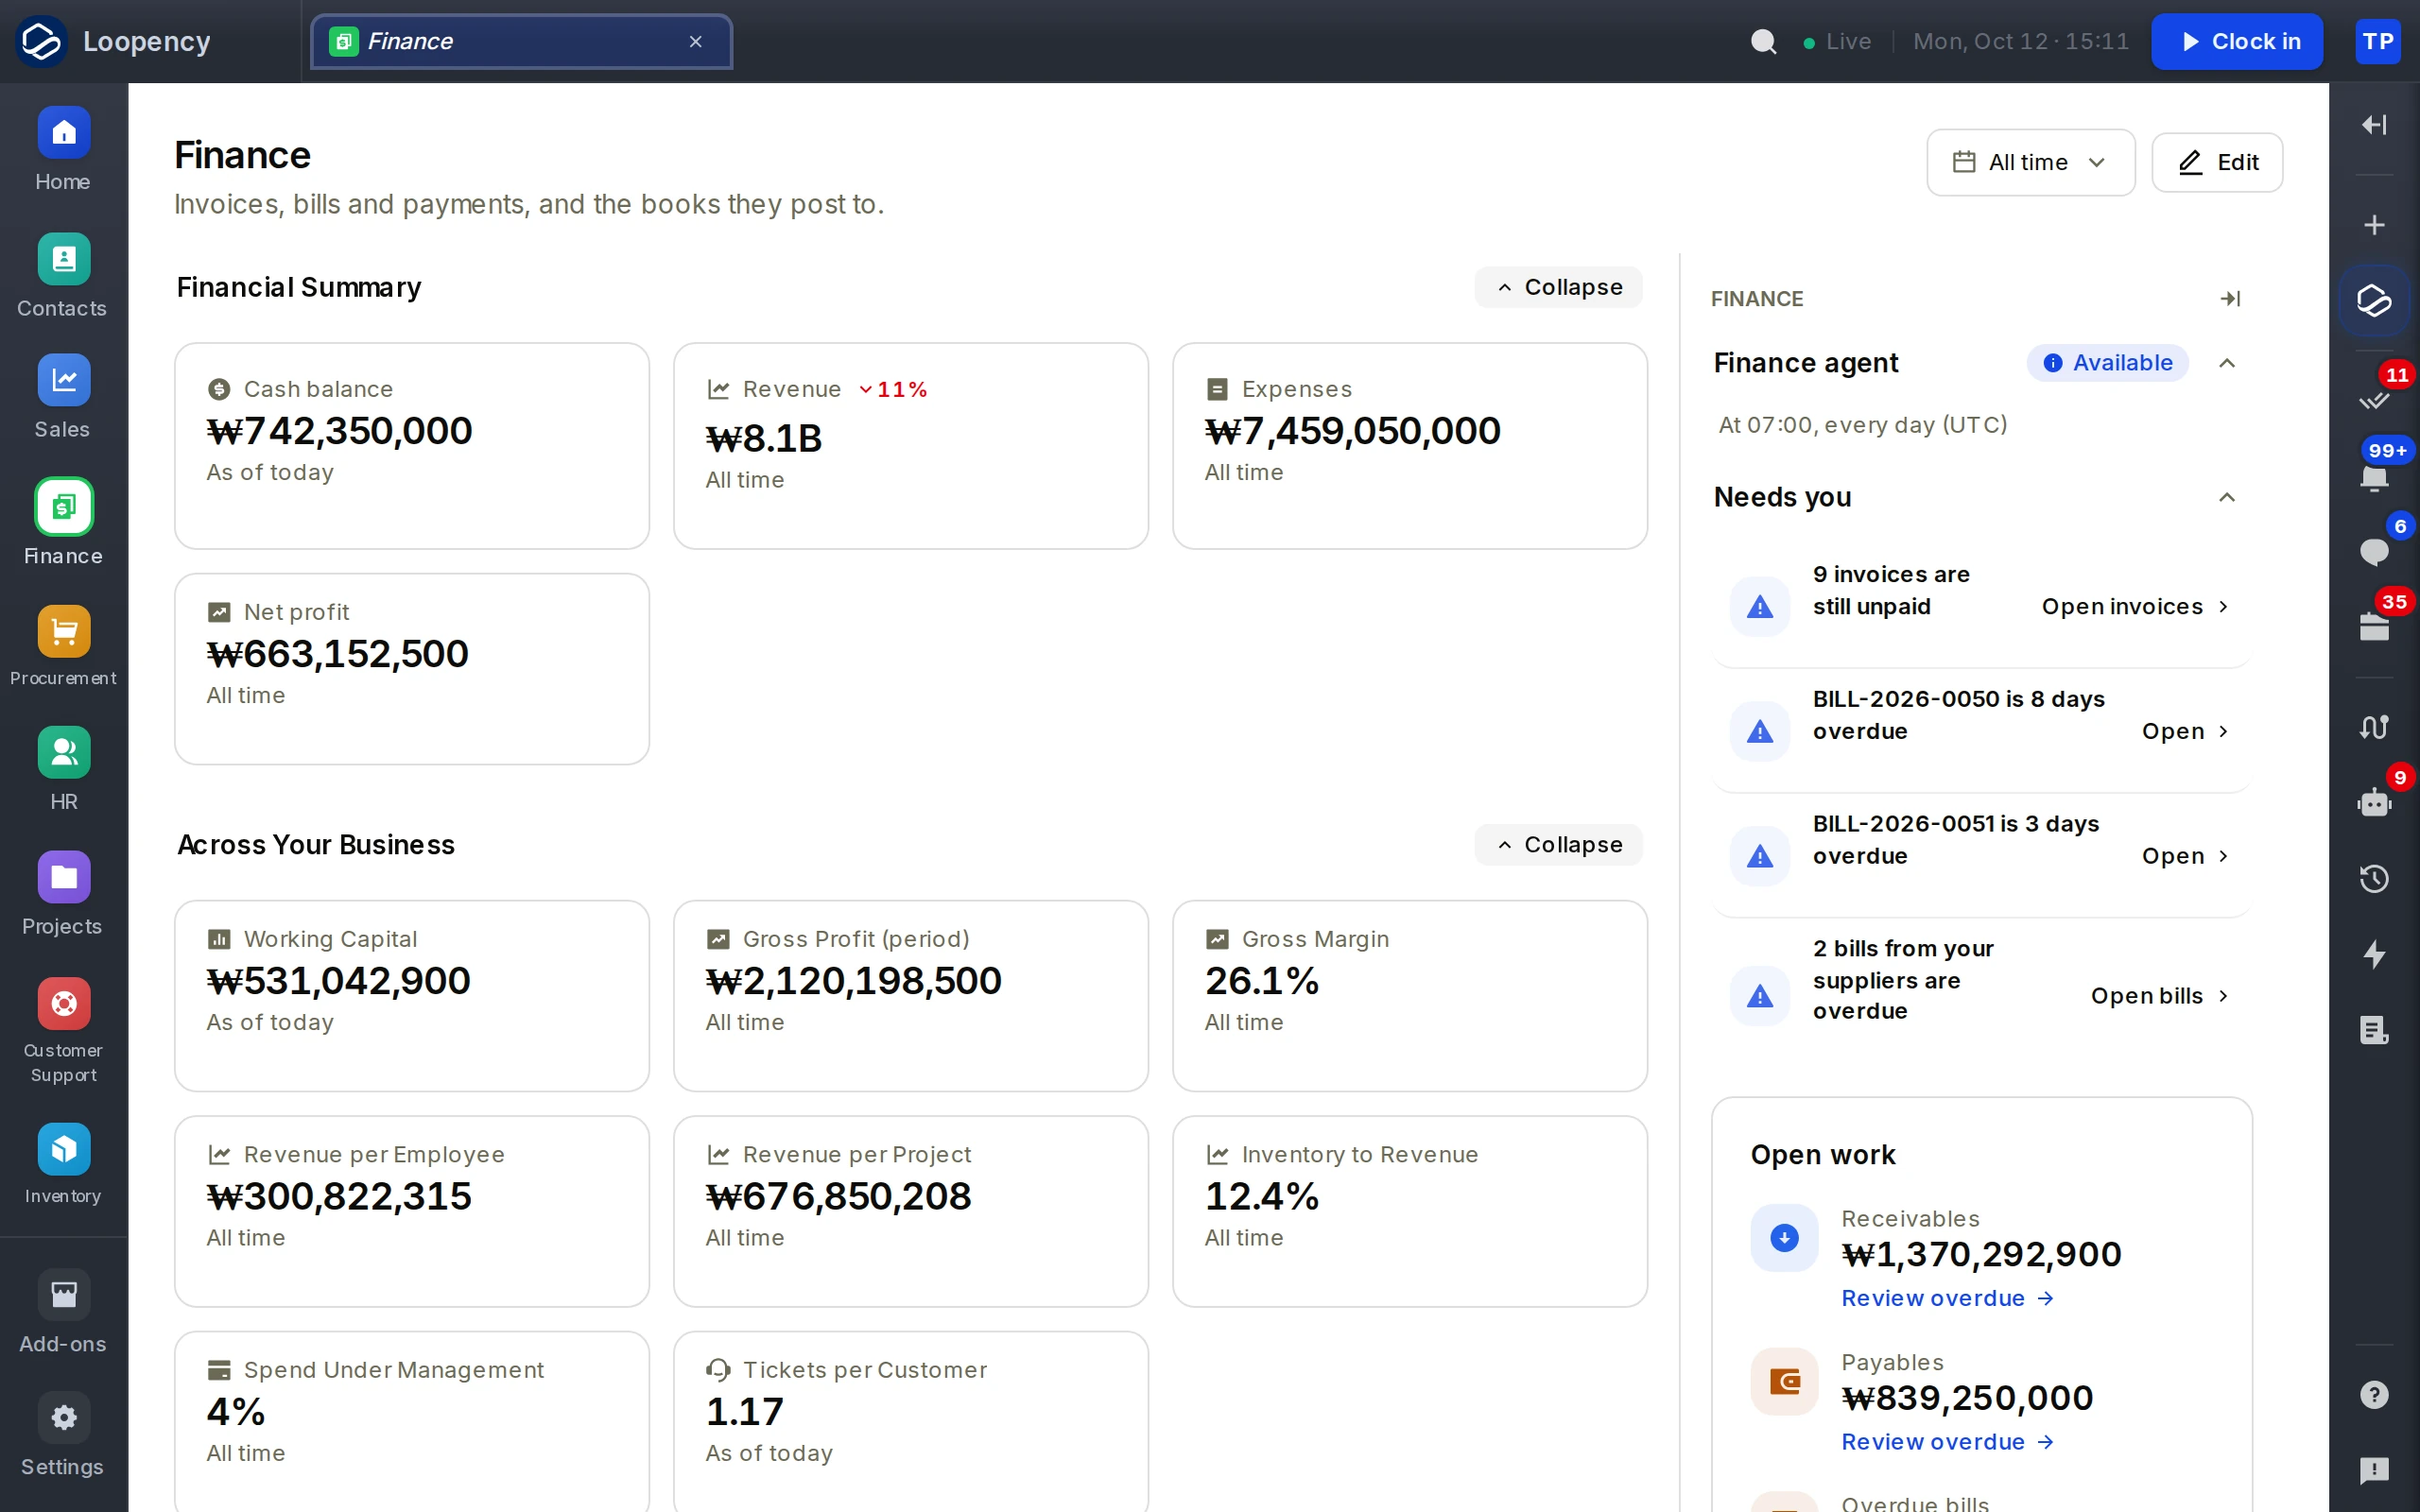Go to the Sales module
The width and height of the screenshot is (2420, 1512).
(63, 397)
